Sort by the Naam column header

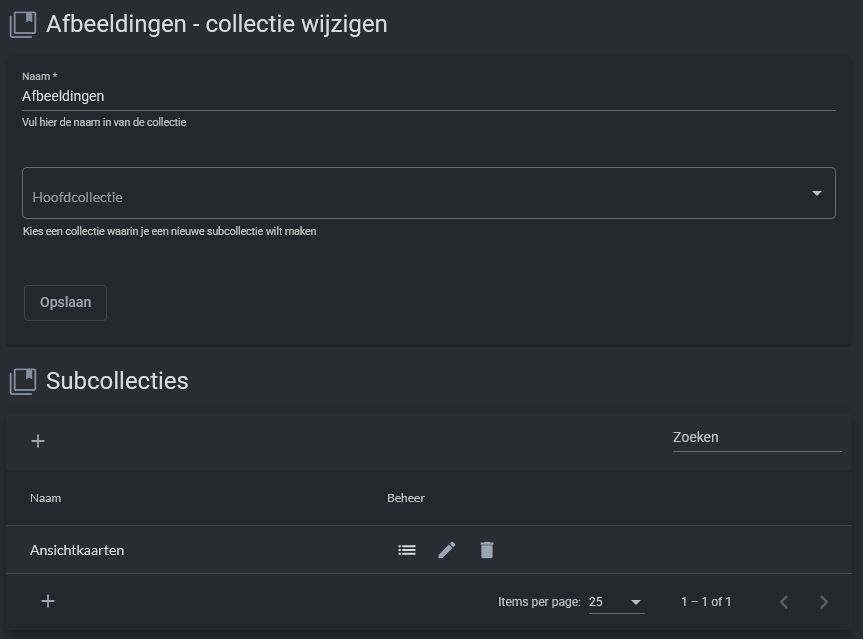tap(46, 498)
